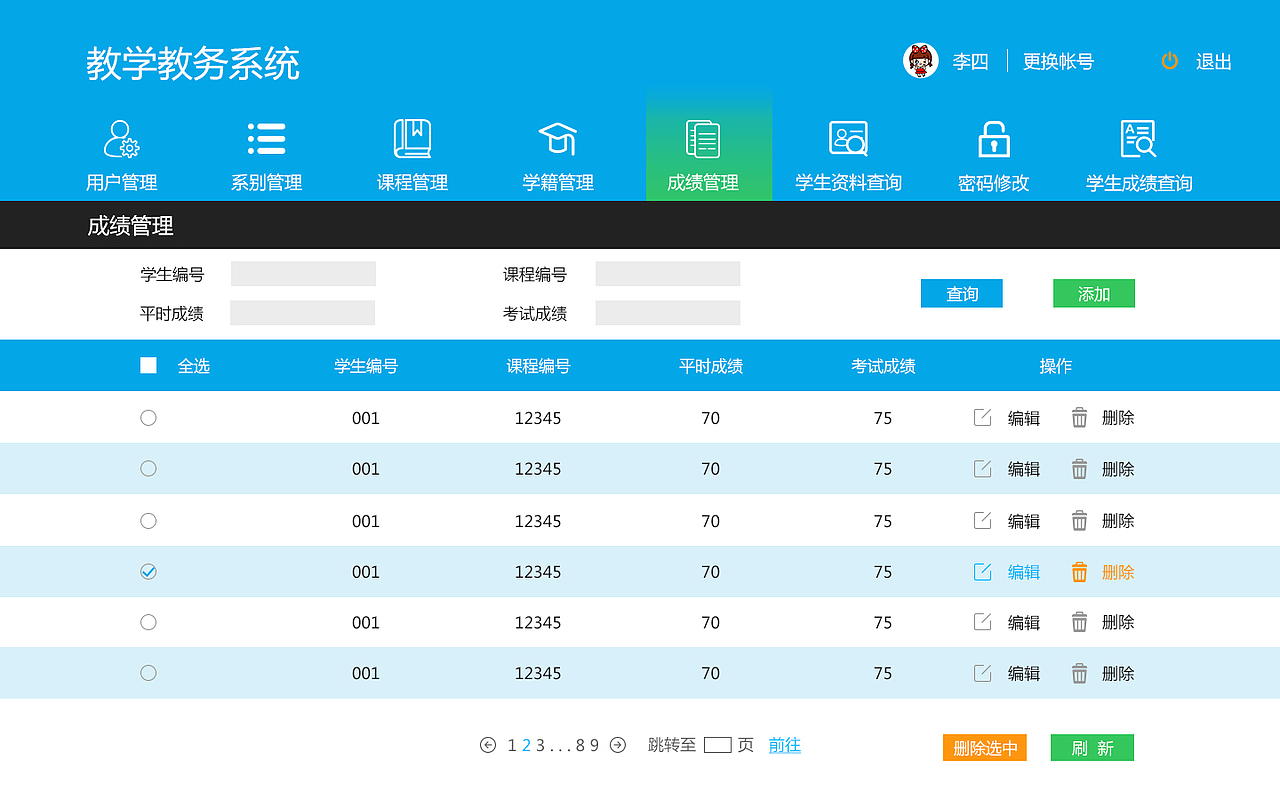Toggle the 全选 select-all checkbox
This screenshot has width=1280, height=800.
[x=148, y=365]
